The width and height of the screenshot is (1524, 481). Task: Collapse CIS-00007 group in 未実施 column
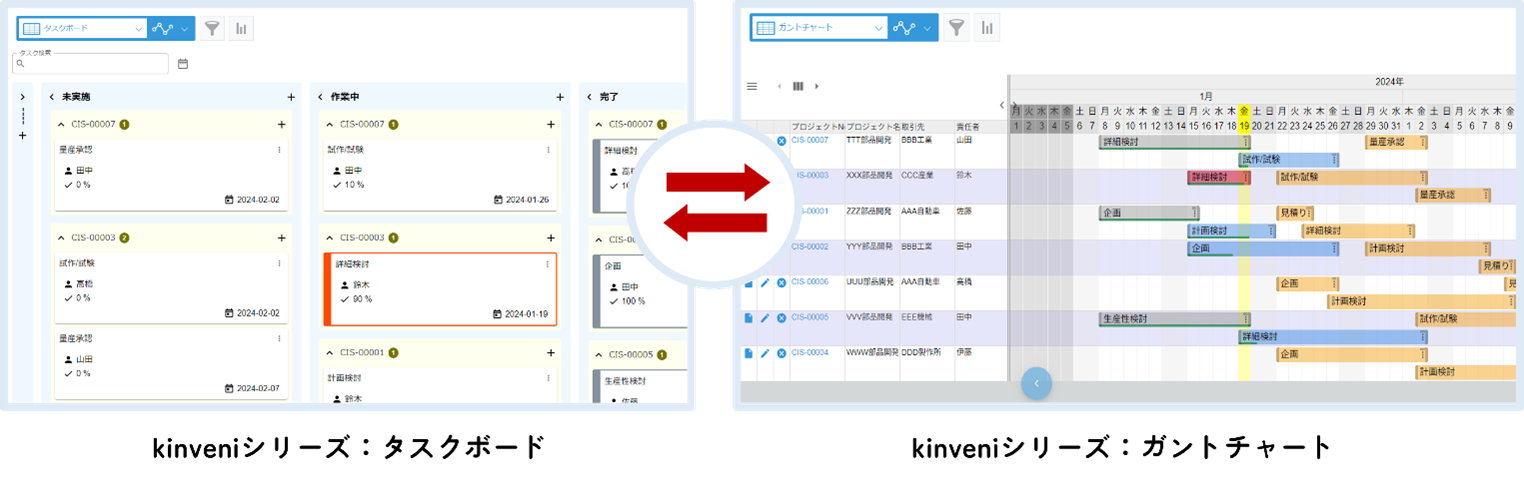coord(62,124)
